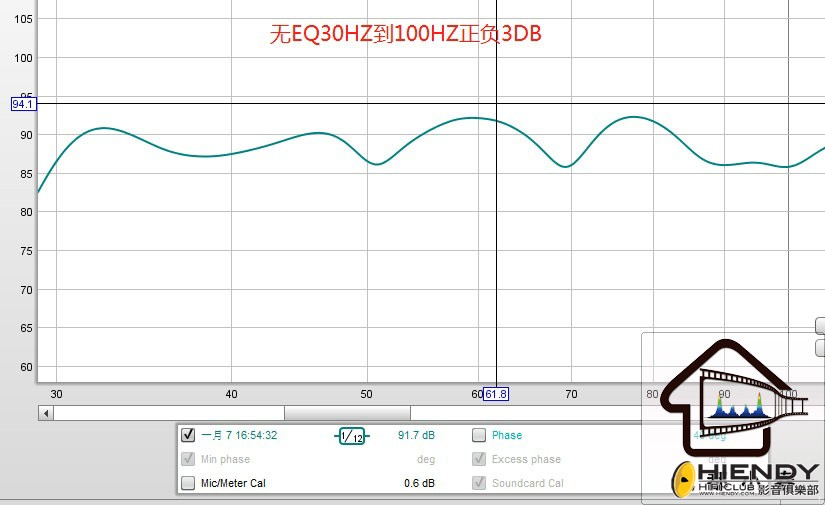Viewport: 825px width, 505px height.
Task: Enable the Phase trace checkbox
Action: tap(479, 435)
